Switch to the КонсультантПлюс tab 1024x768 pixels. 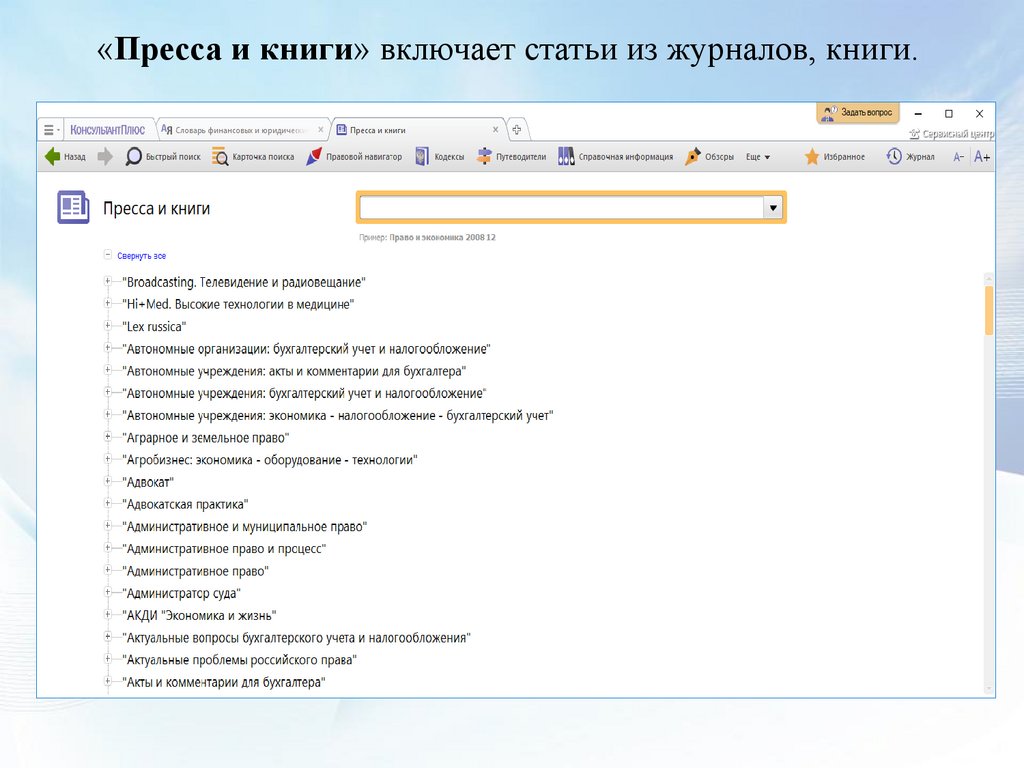[x=108, y=130]
